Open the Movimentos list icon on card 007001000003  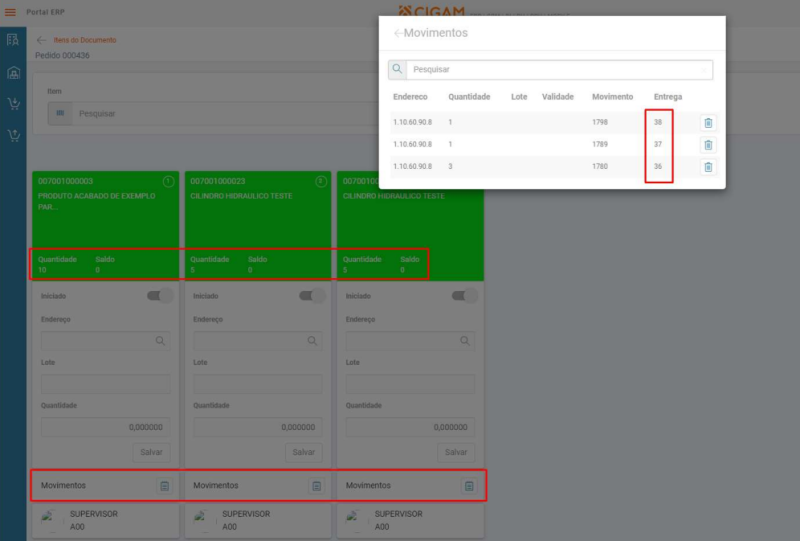(x=164, y=486)
